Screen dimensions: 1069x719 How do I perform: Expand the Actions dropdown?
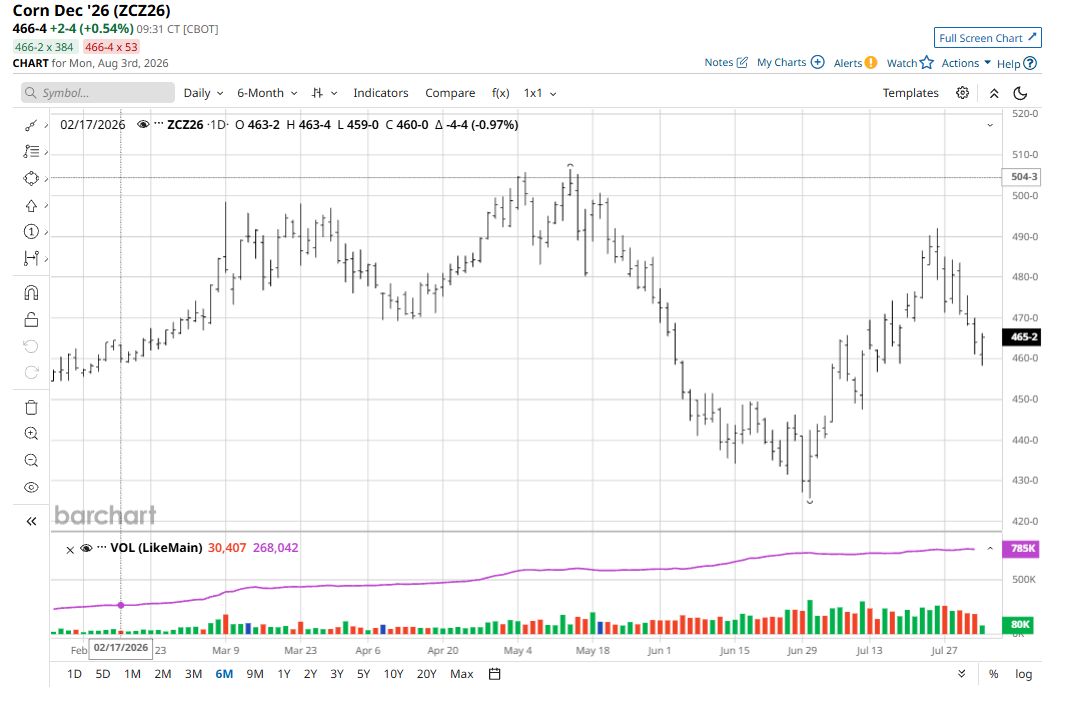[x=965, y=63]
